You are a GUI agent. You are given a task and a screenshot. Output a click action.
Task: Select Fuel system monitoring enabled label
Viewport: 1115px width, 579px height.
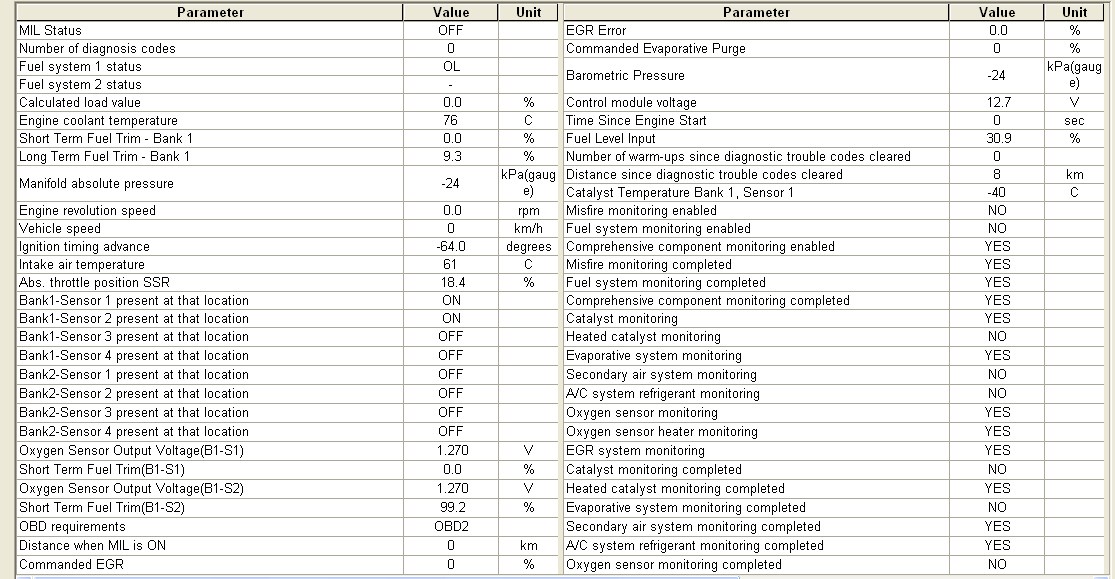coord(658,229)
